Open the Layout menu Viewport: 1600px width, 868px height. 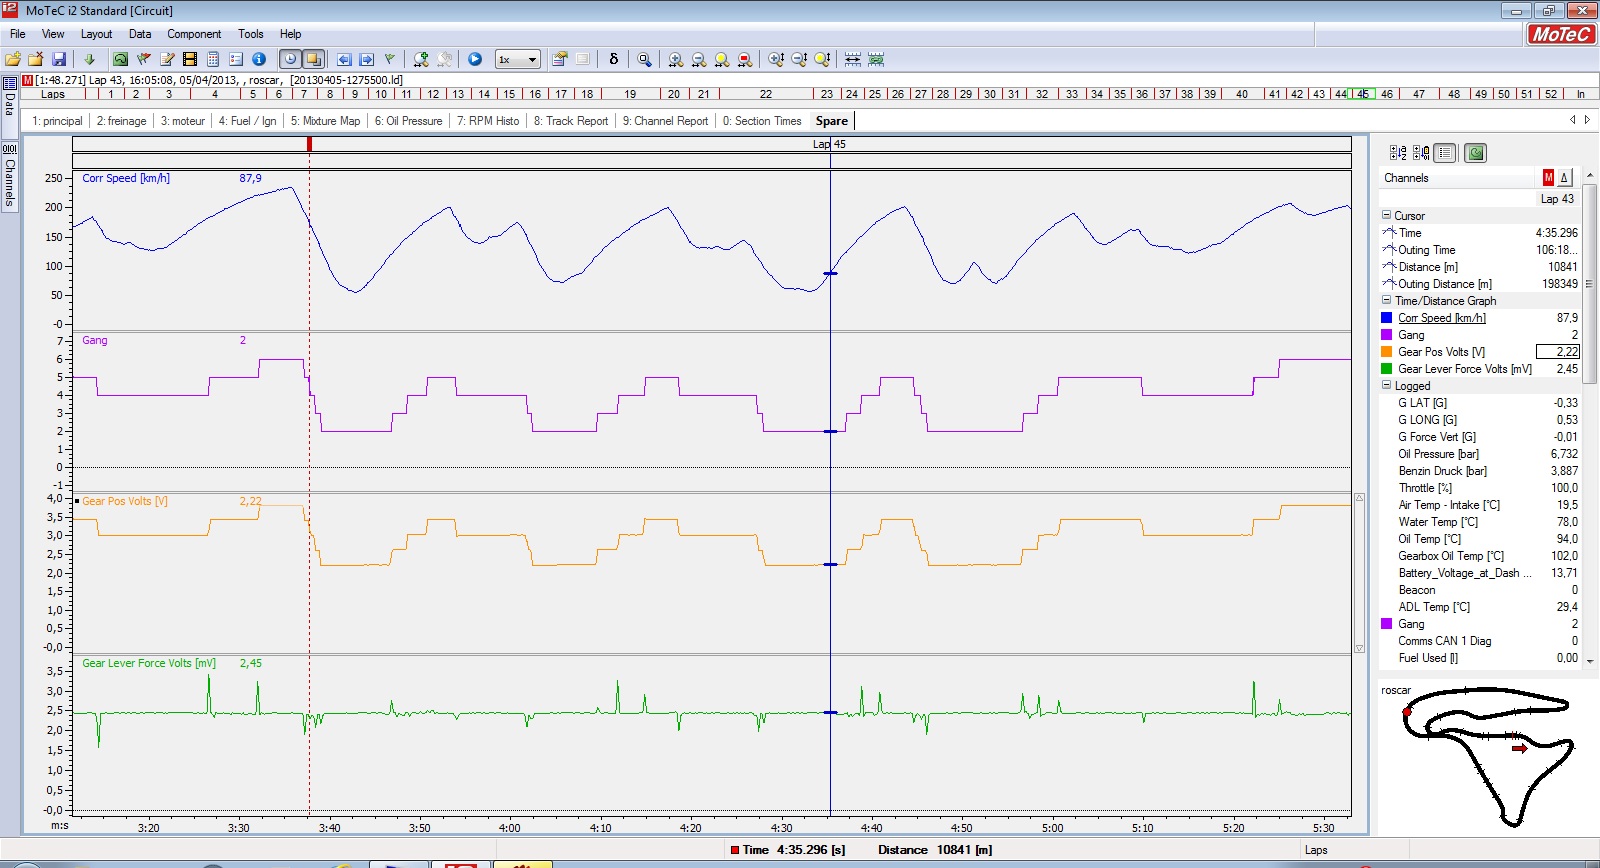click(x=96, y=34)
